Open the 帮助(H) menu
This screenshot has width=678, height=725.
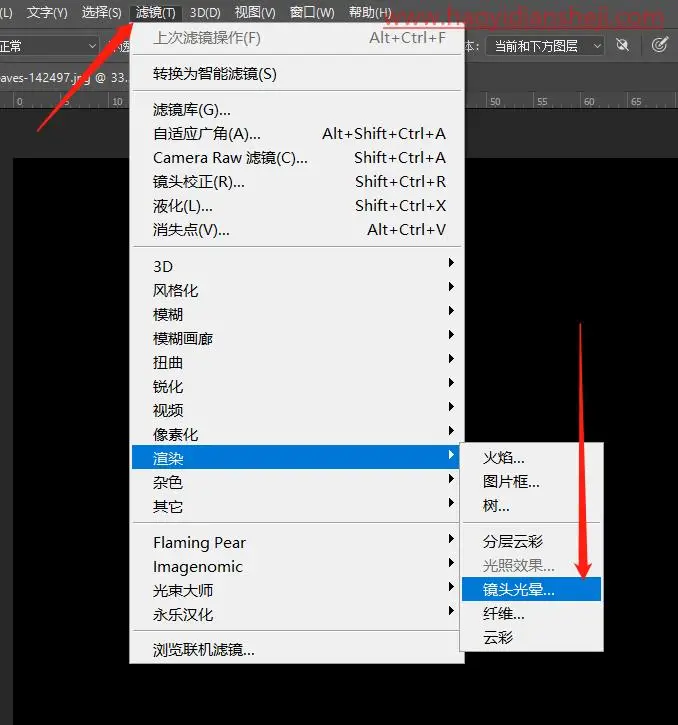coord(370,12)
